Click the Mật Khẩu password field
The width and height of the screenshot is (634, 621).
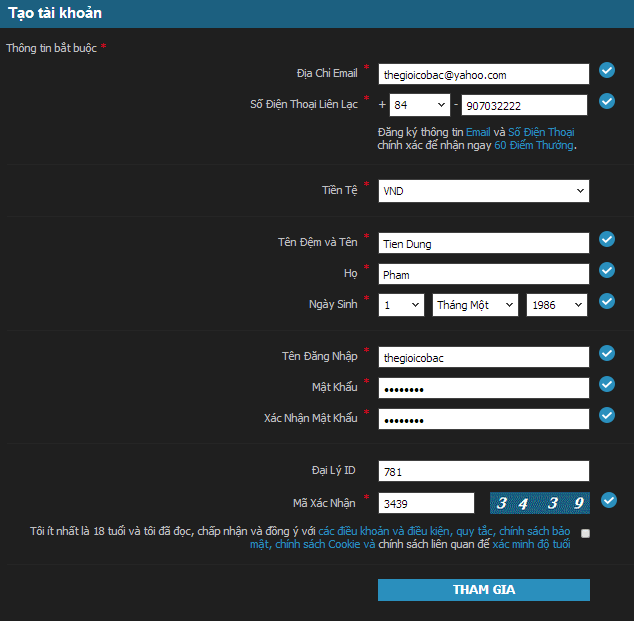click(484, 388)
